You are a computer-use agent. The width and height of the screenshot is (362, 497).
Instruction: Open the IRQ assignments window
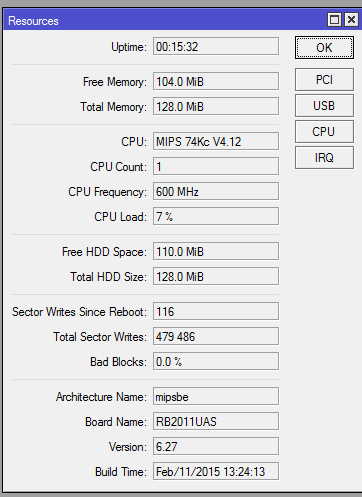click(324, 158)
